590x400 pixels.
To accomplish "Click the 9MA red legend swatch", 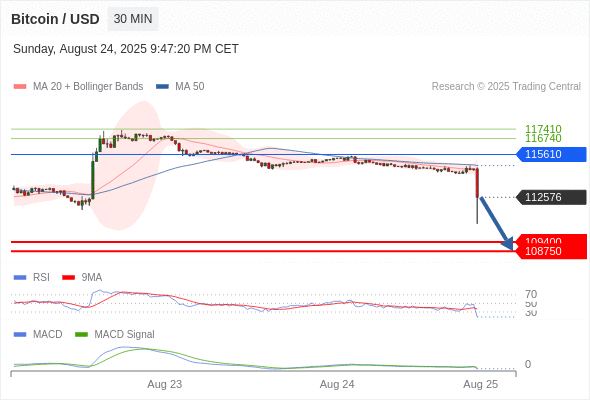I will [x=68, y=278].
